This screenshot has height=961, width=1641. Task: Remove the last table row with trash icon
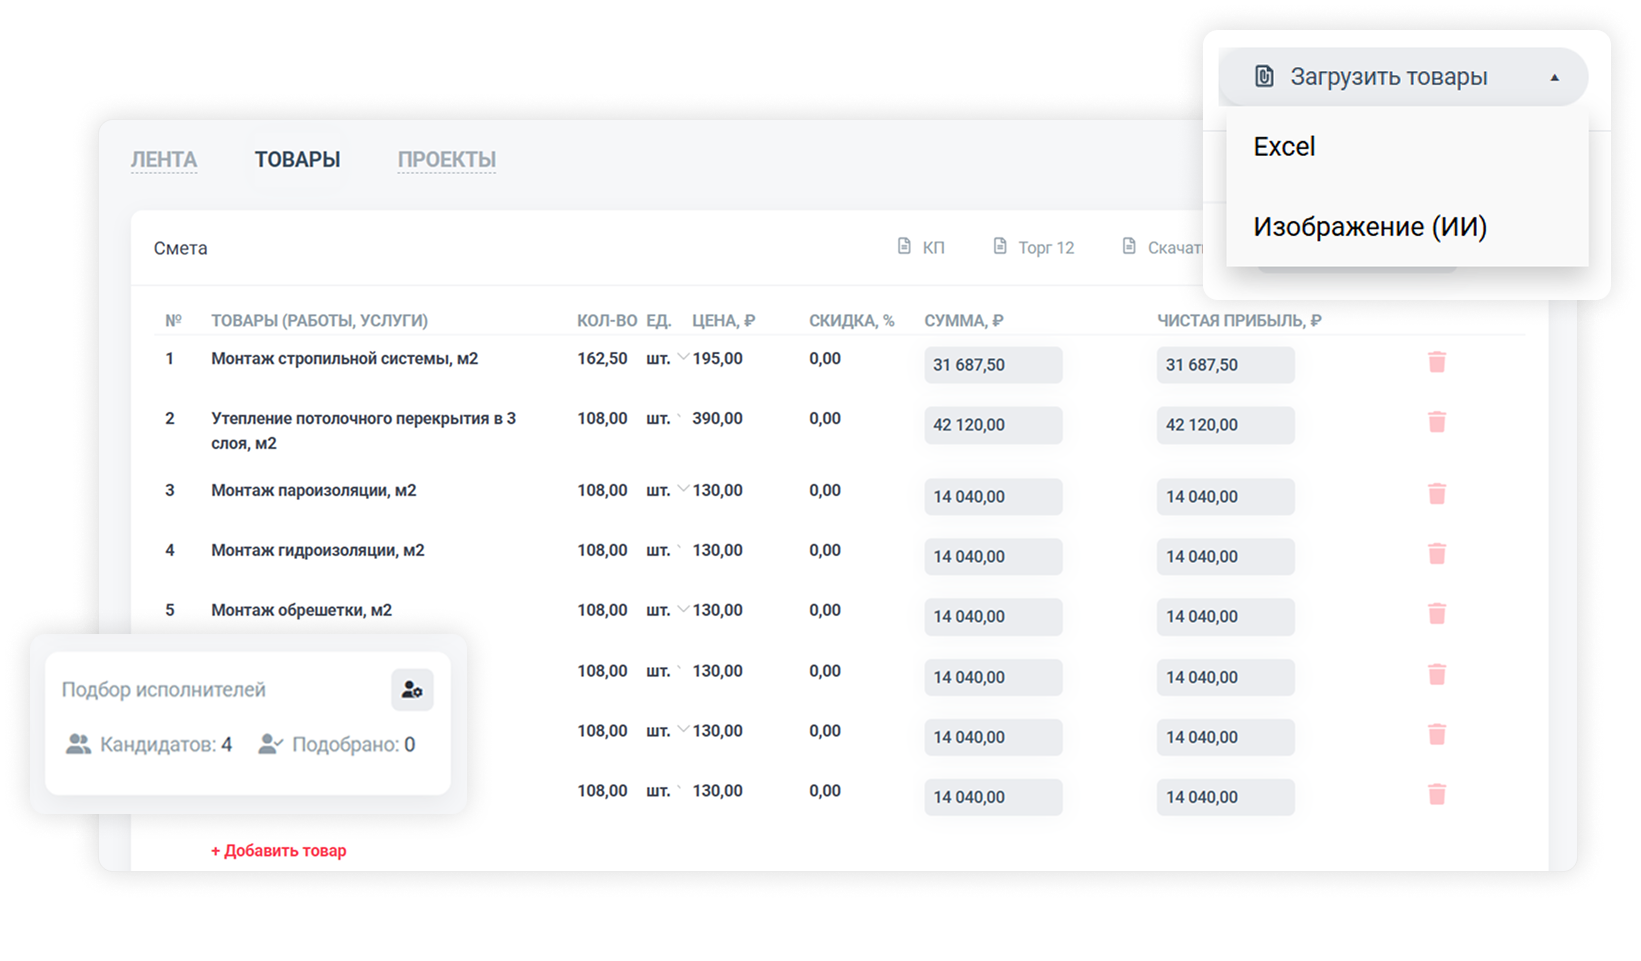point(1436,795)
